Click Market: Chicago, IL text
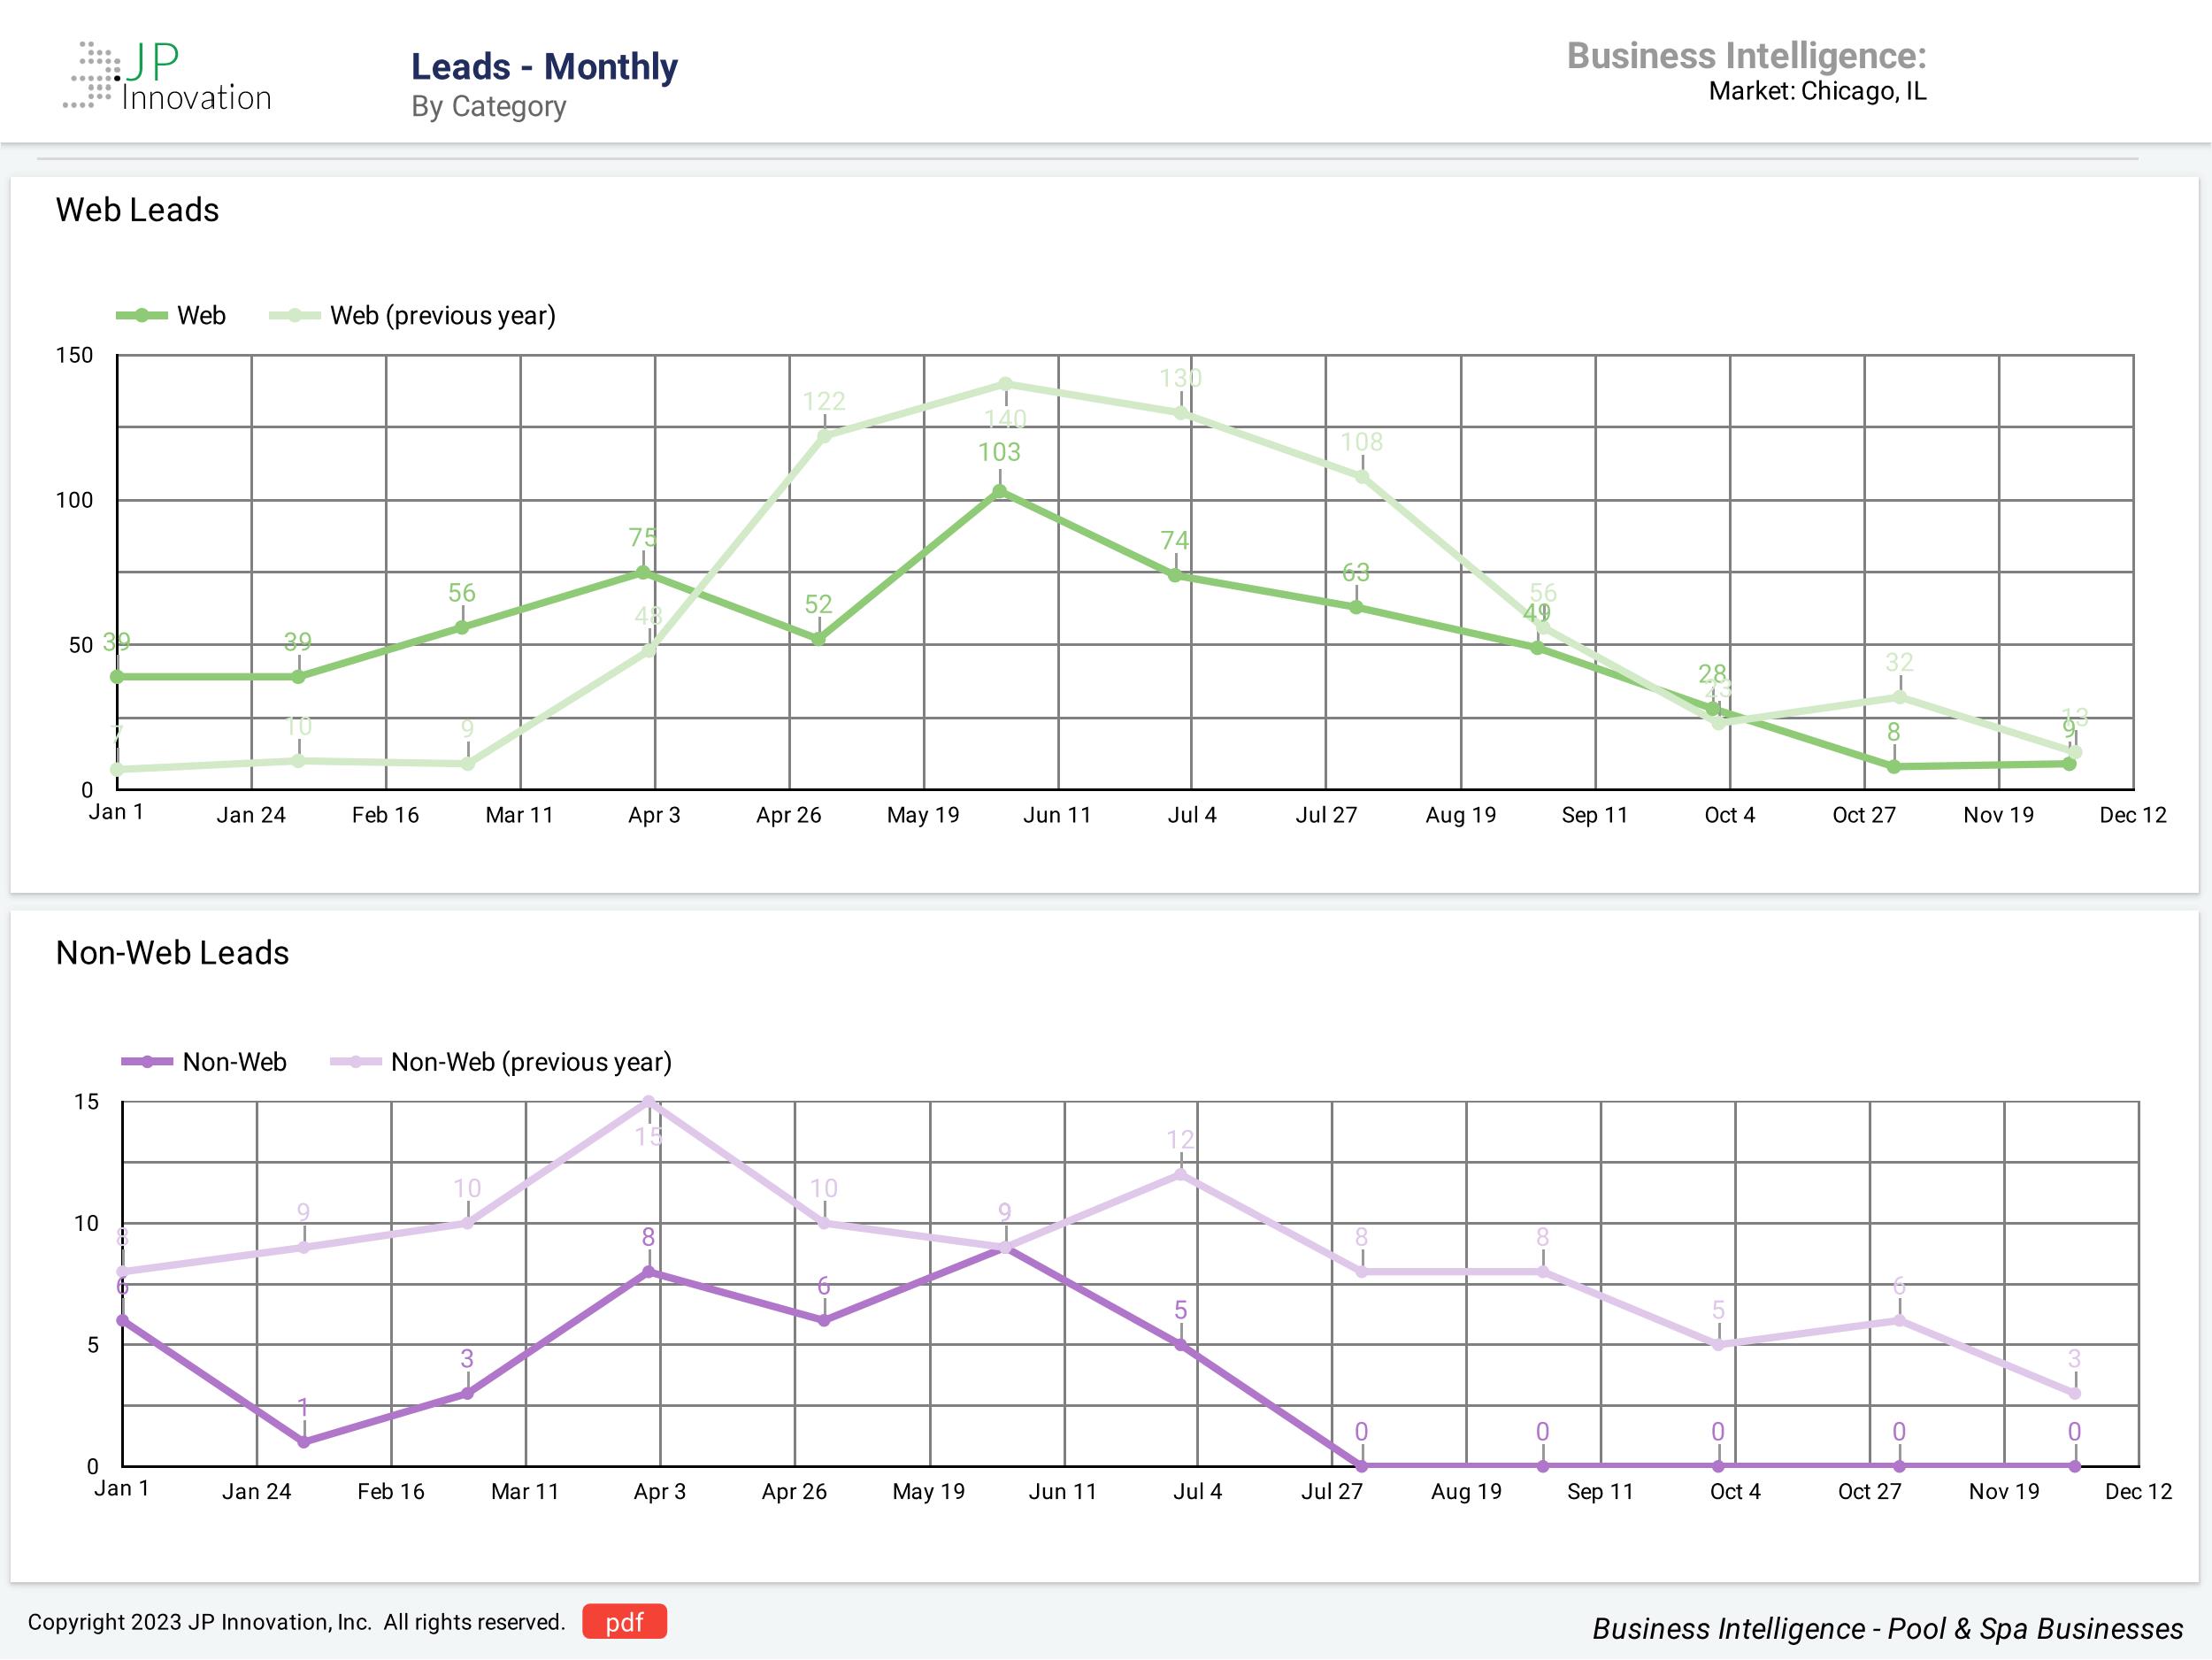The height and width of the screenshot is (1660, 2212). [x=1817, y=91]
